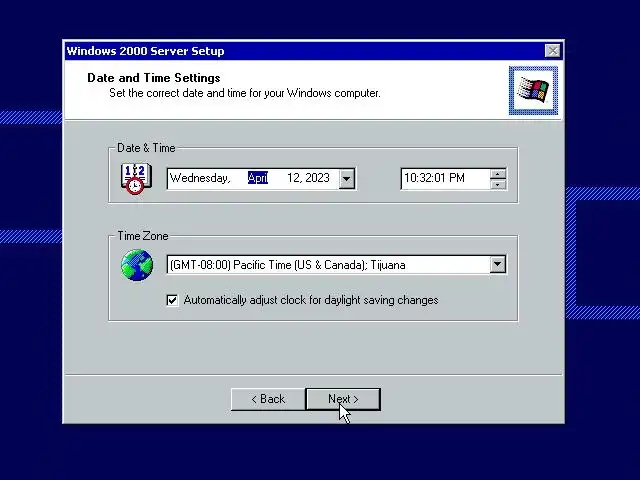Click the Windows flag logo icon
This screenshot has height=480, width=640.
(533, 90)
